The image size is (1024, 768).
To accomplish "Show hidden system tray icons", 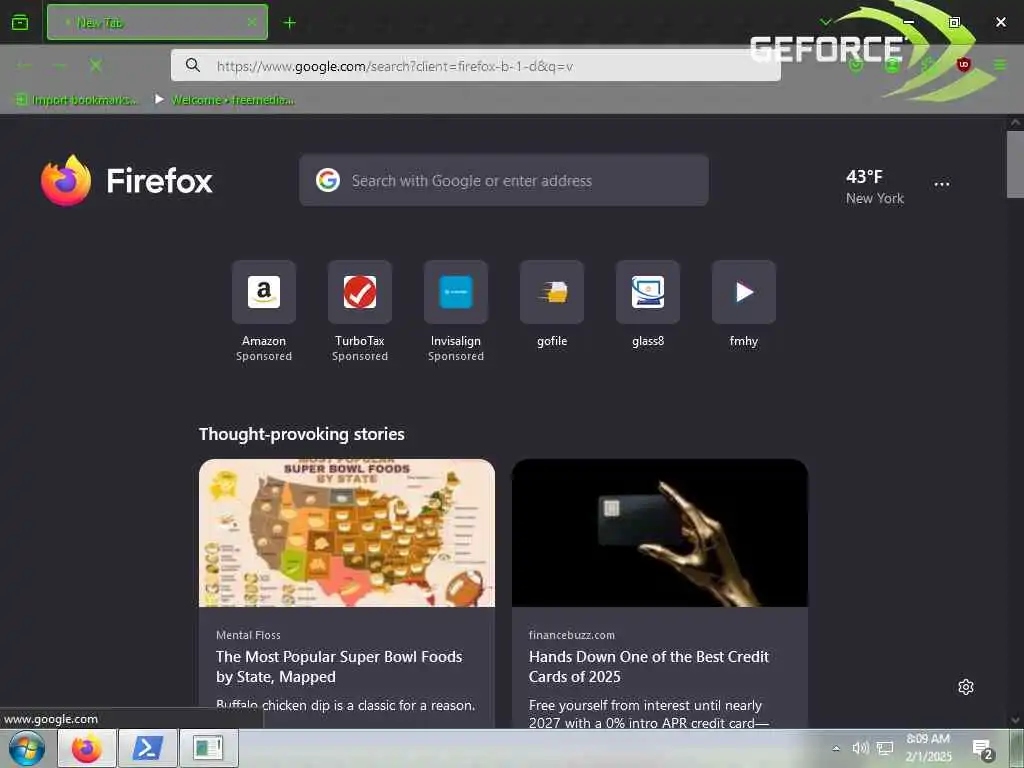I will (x=836, y=748).
